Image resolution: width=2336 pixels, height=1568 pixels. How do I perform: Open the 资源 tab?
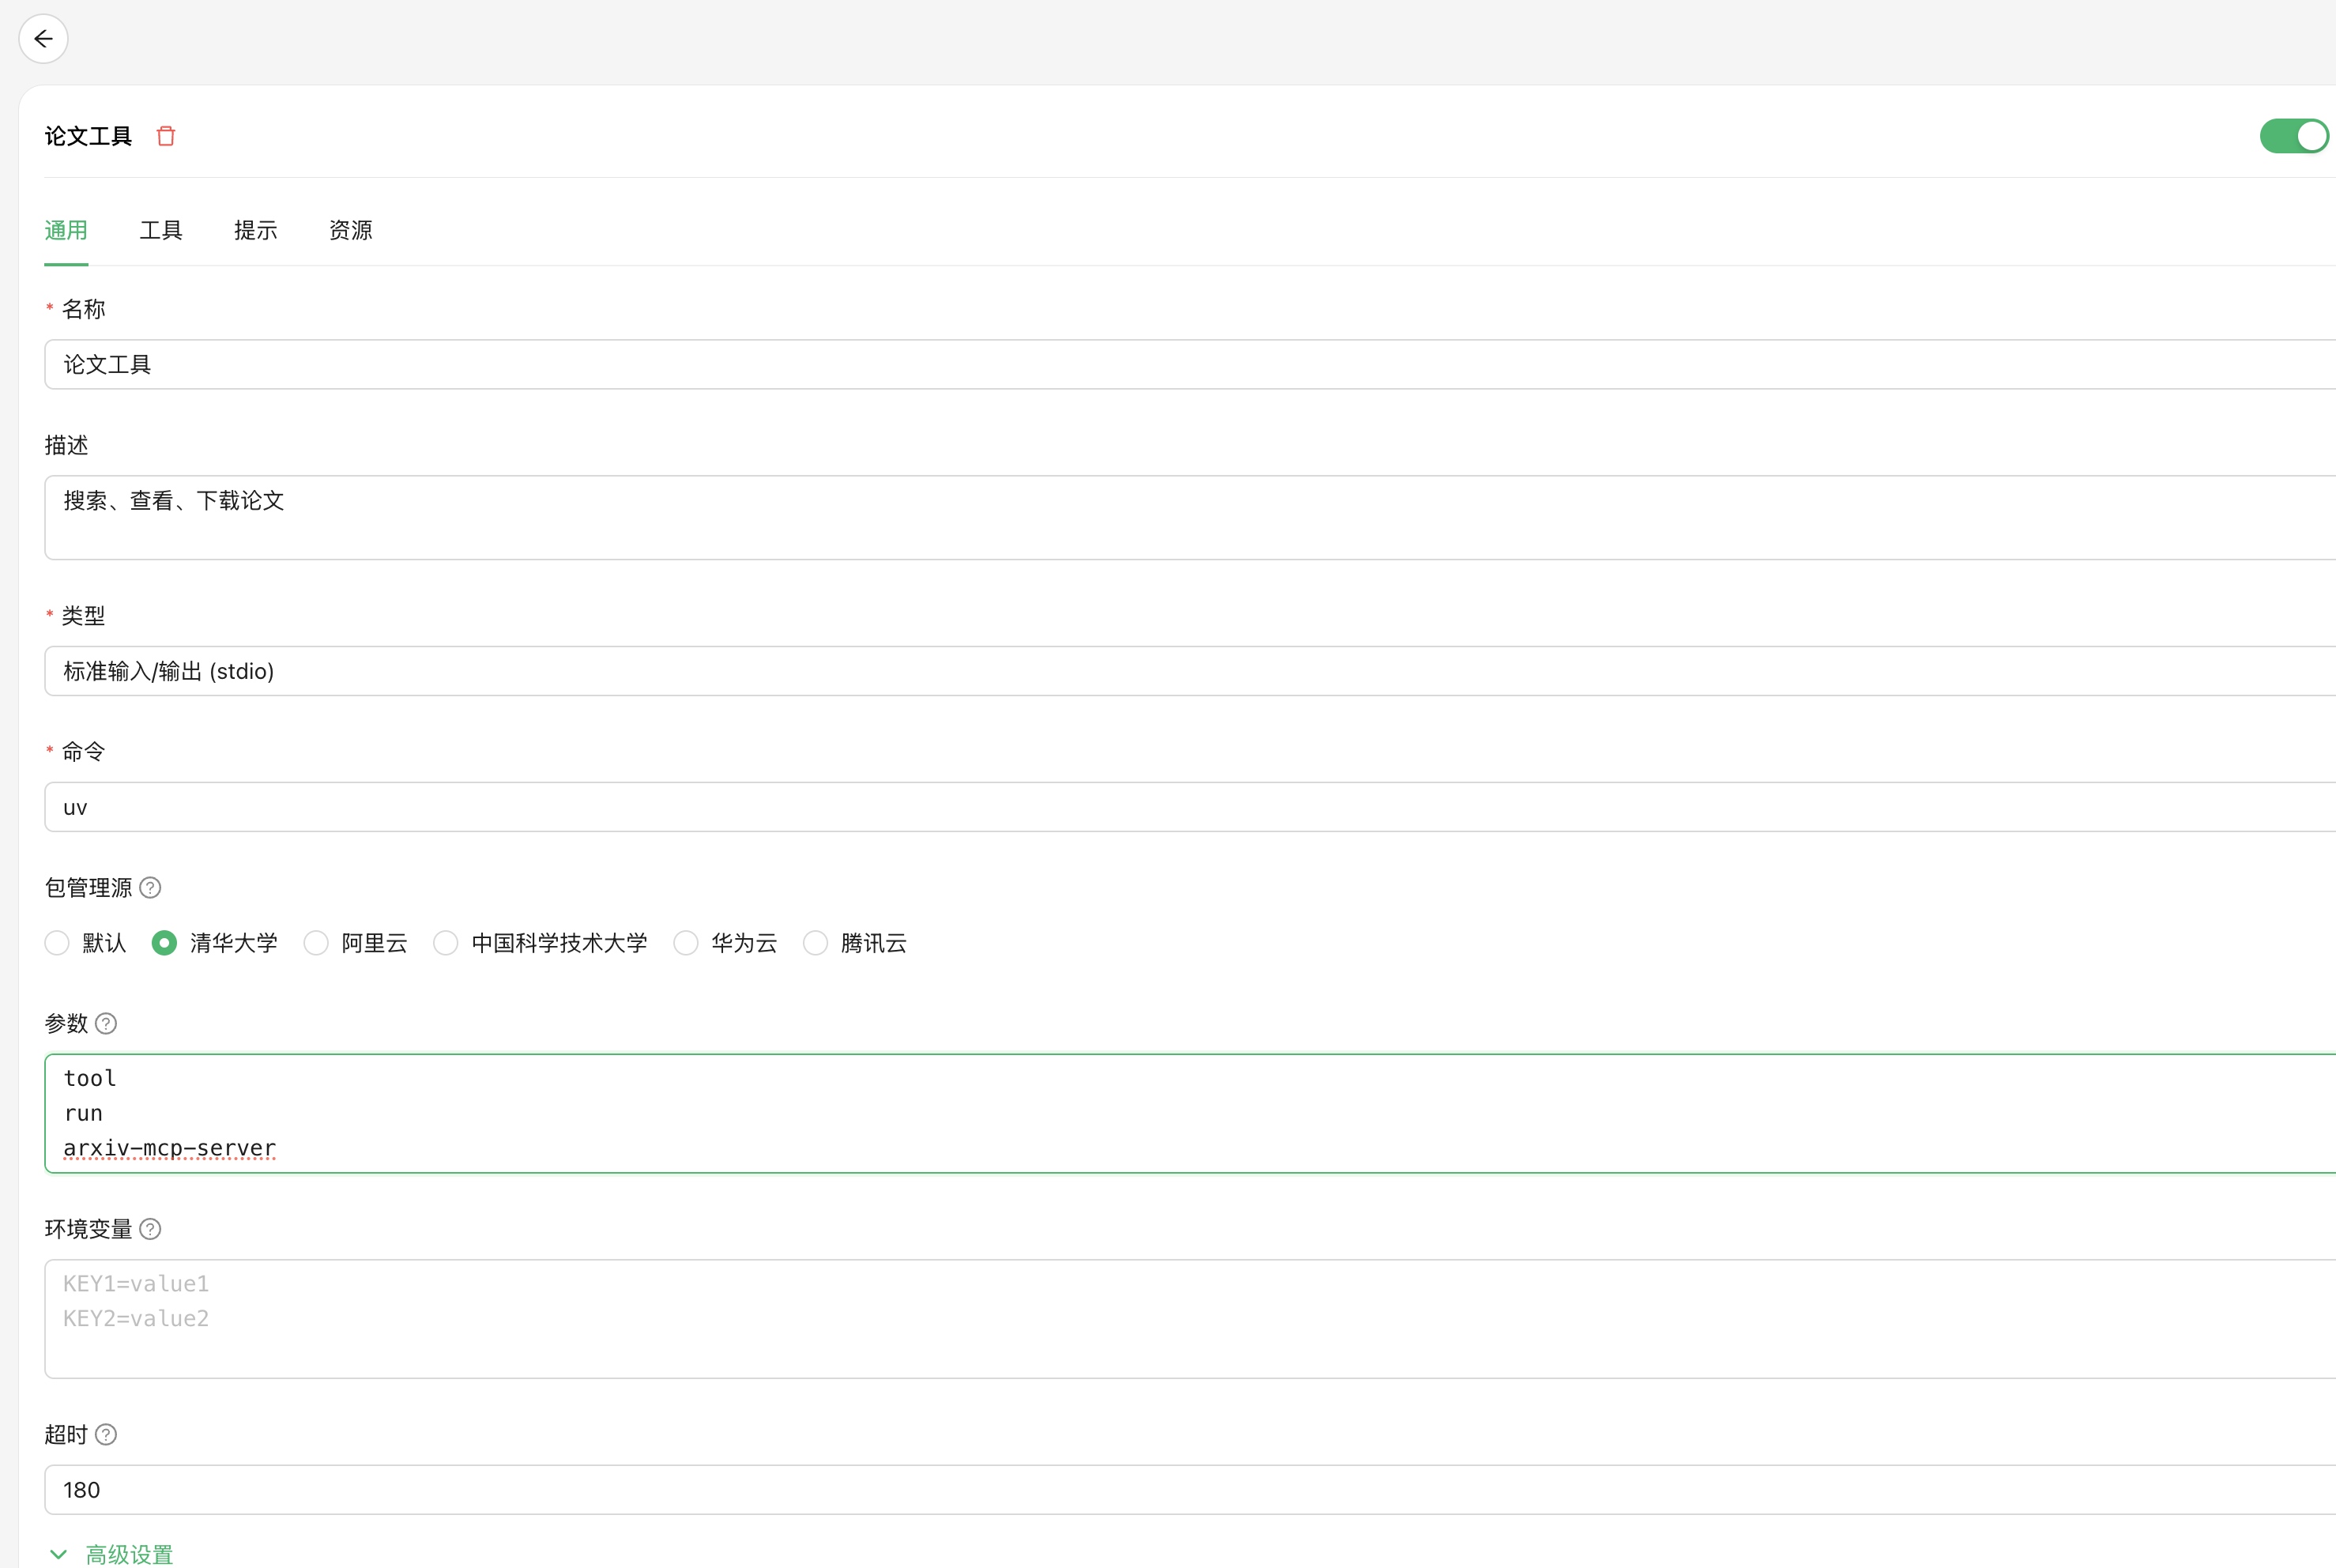[351, 230]
